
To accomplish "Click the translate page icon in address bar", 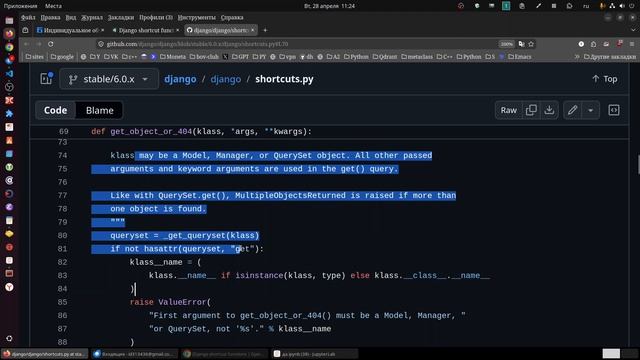I will click(521, 44).
